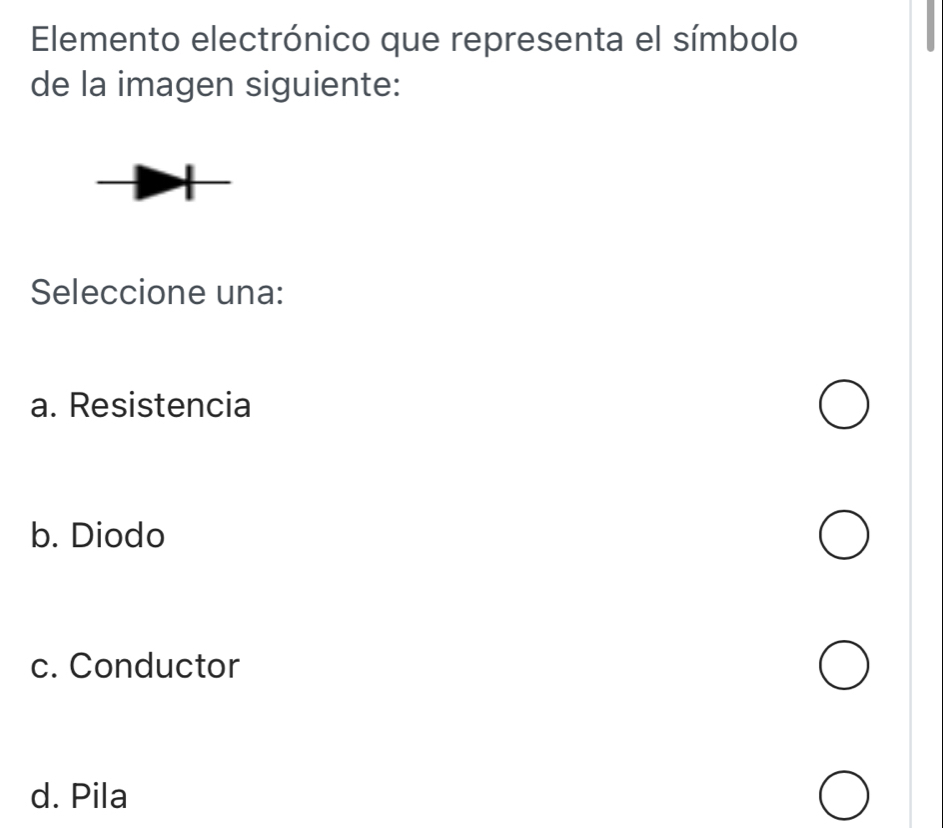
Task: Click the "d. Pila" answer text
Action: click(80, 796)
